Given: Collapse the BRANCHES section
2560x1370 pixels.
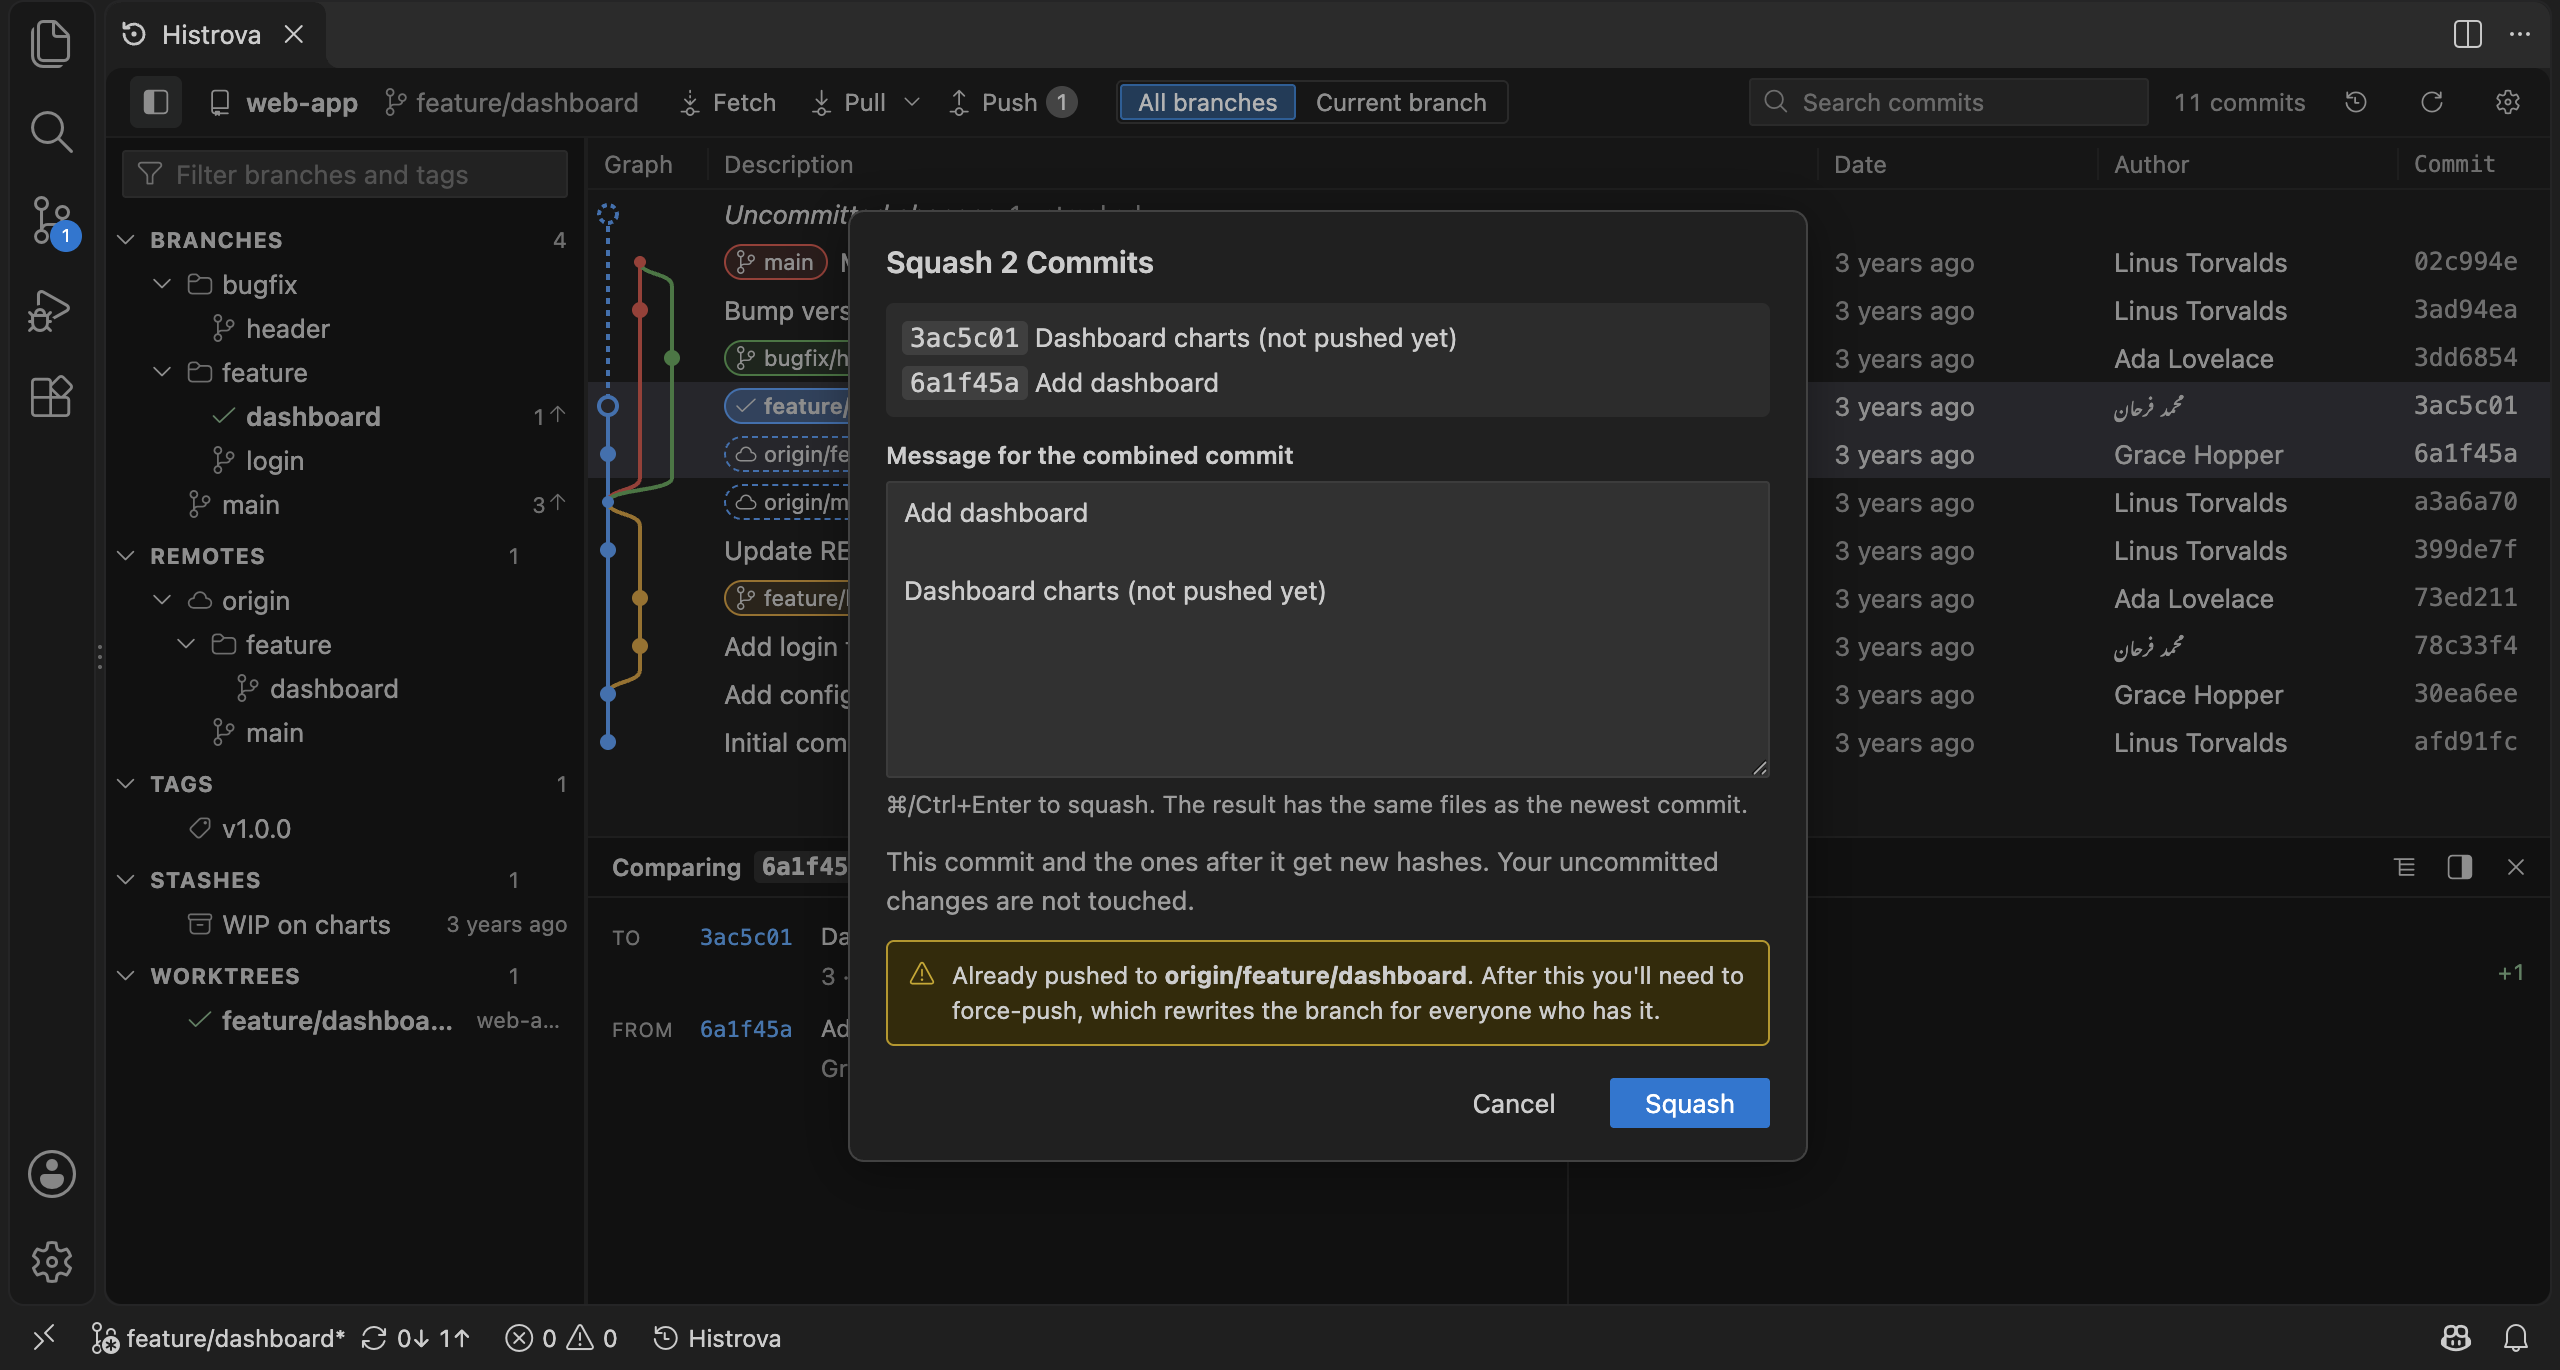Looking at the screenshot, I should click(x=126, y=240).
